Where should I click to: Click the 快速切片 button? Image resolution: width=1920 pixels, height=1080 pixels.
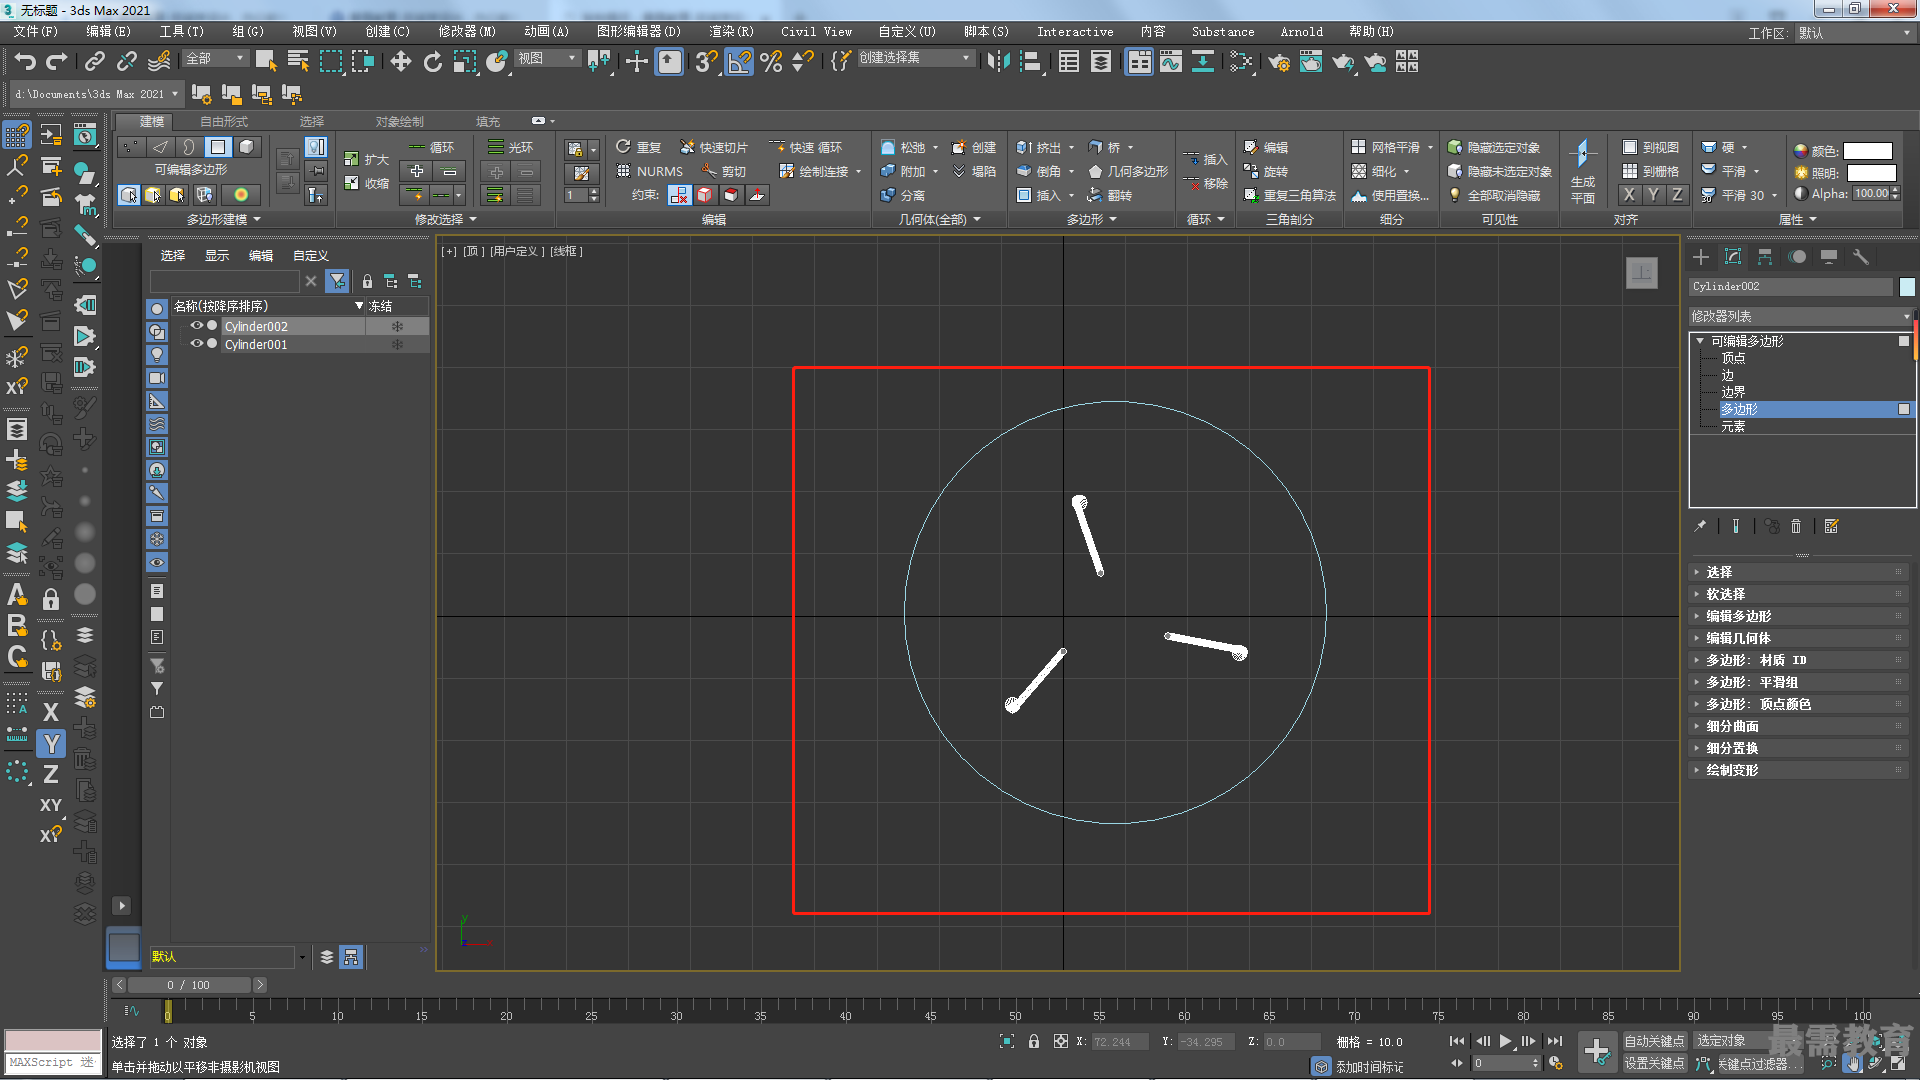coord(714,147)
